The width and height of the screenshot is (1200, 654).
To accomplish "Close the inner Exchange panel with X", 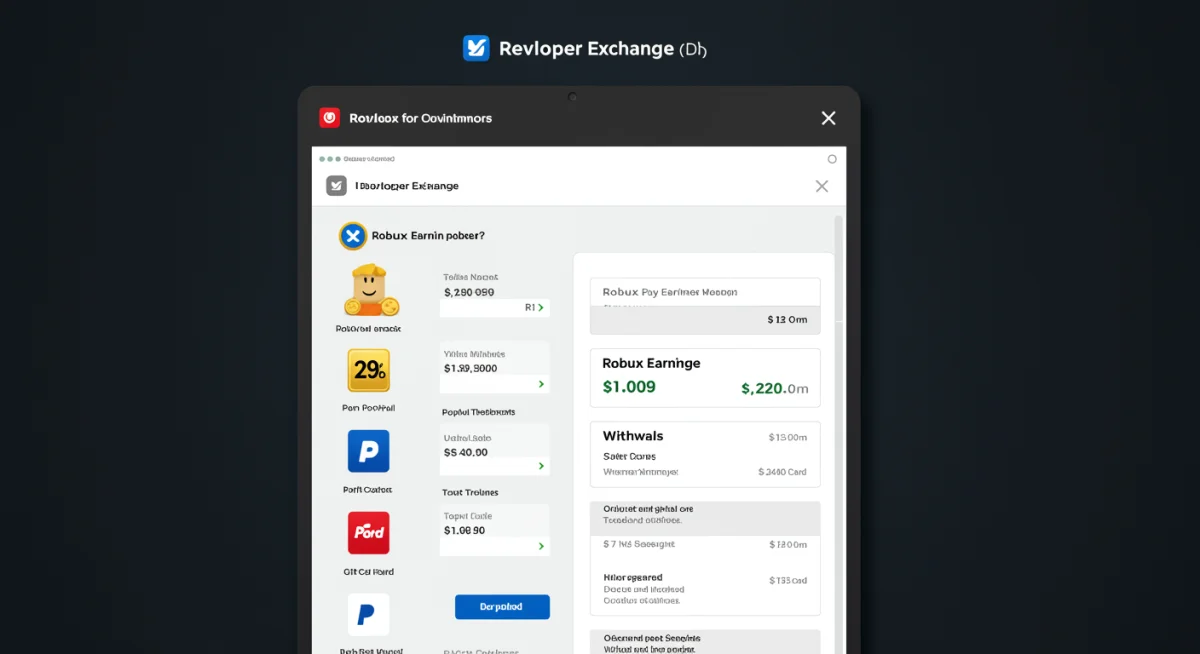I will [821, 186].
